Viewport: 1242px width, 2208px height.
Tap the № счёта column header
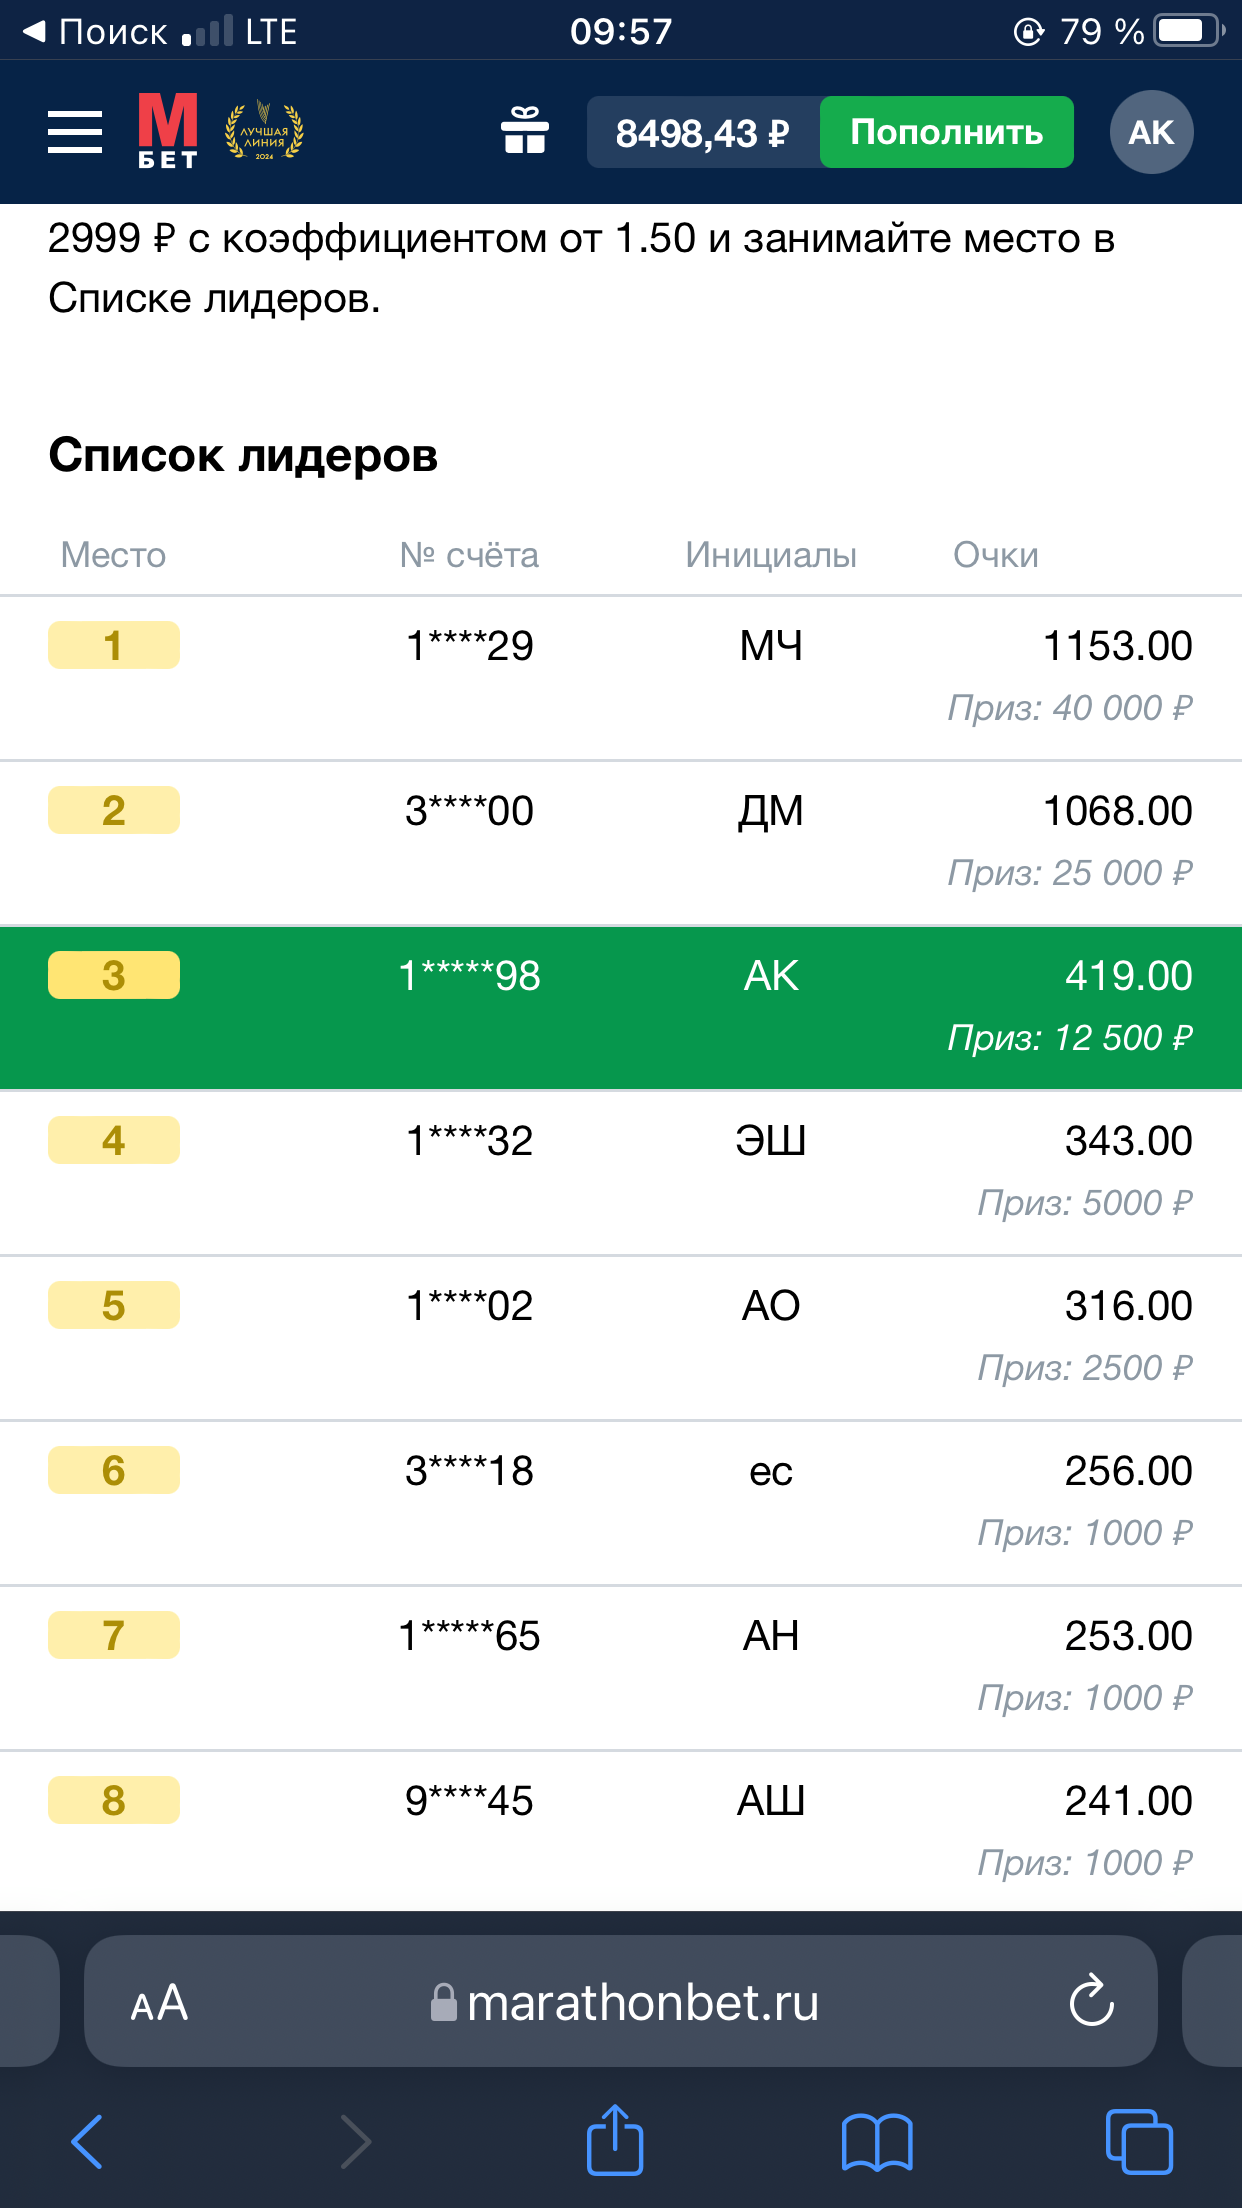click(469, 555)
